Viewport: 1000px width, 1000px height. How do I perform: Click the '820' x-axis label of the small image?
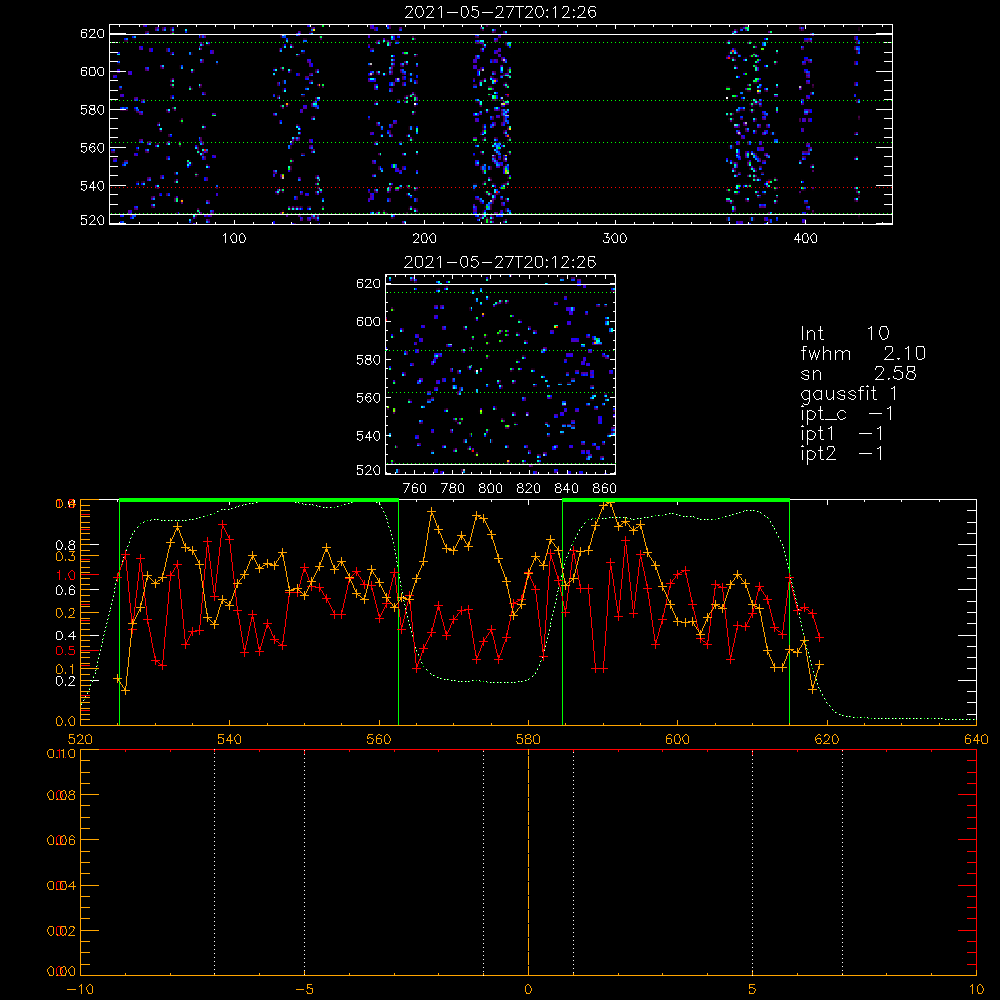click(529, 489)
